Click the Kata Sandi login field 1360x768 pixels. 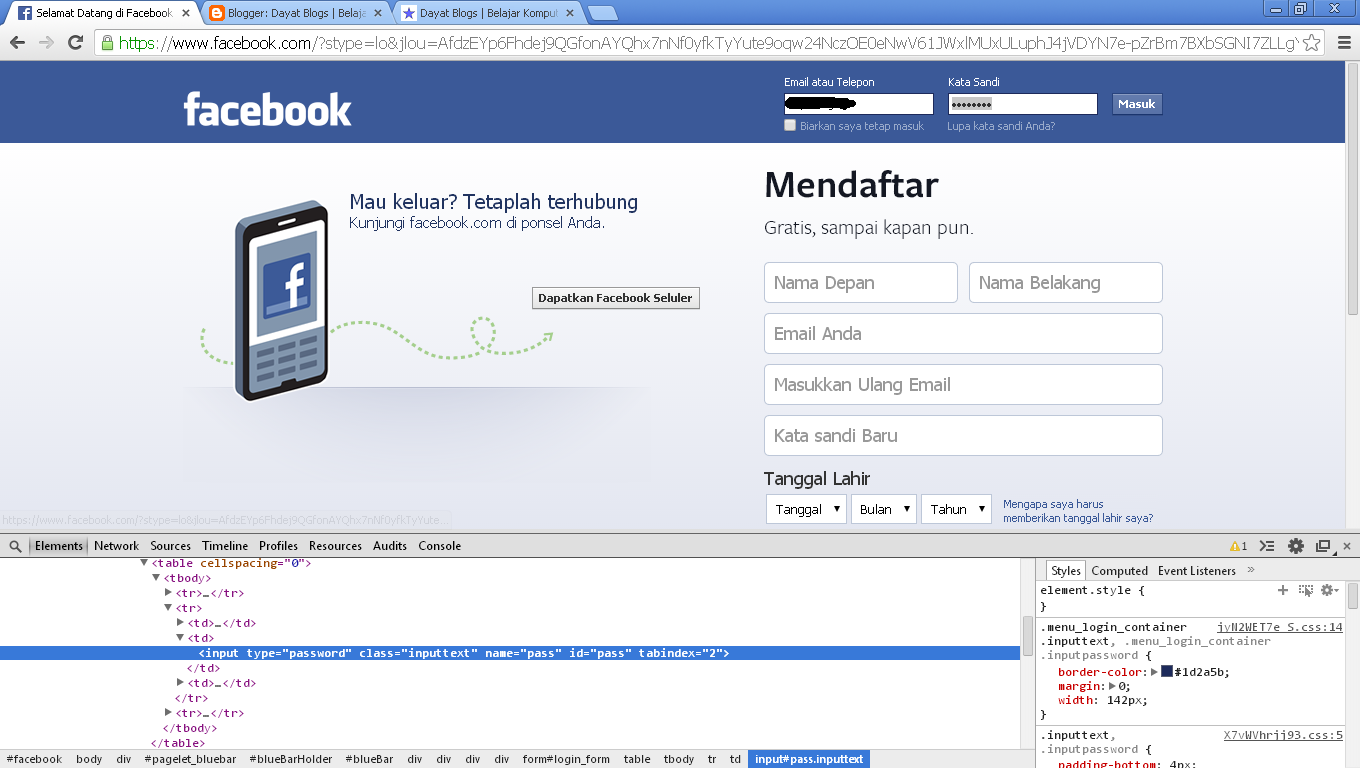[1023, 104]
